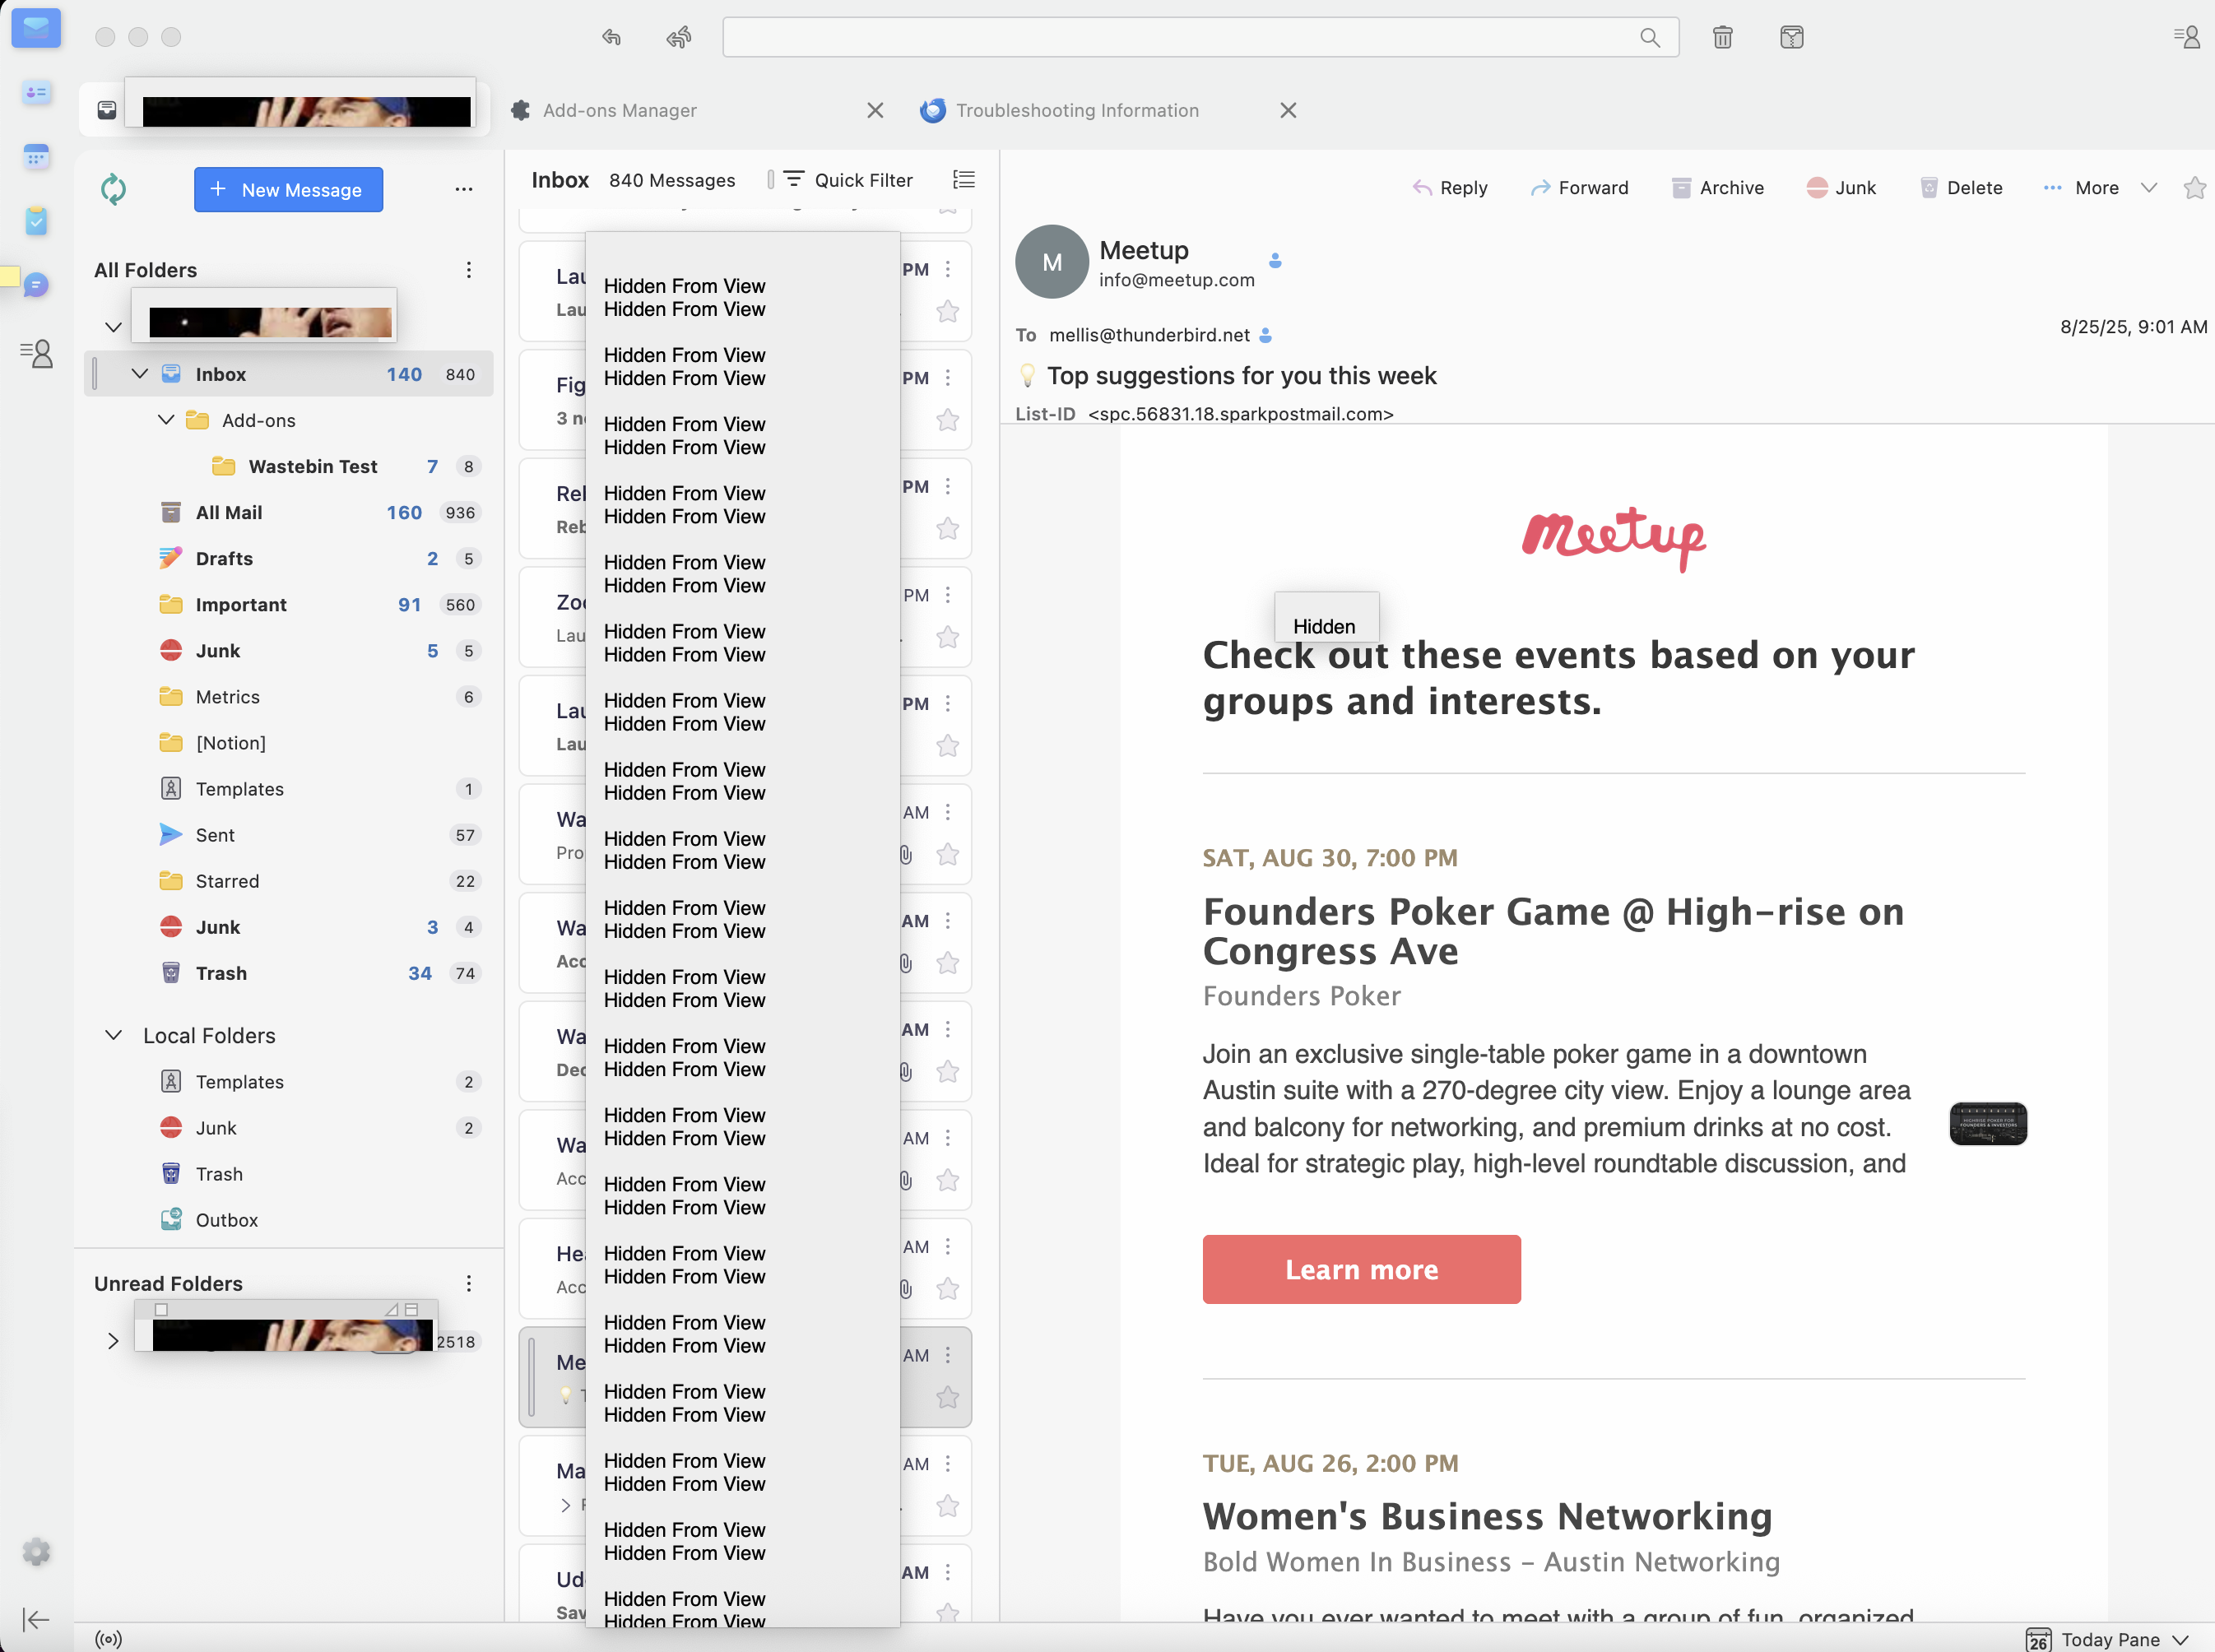Viewport: 2215px width, 1652px height.
Task: Collapse the spaces toolbar using the arrow icon
Action: (x=36, y=1619)
